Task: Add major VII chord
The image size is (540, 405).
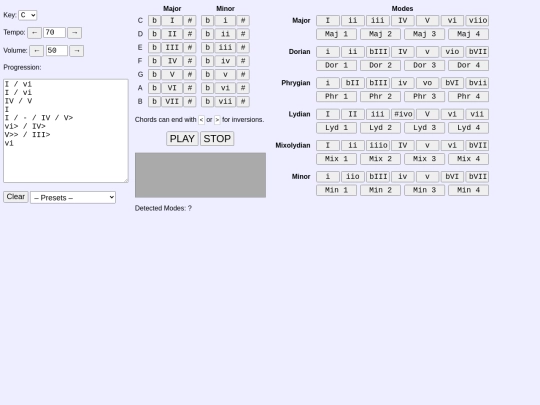Action: 172,101
